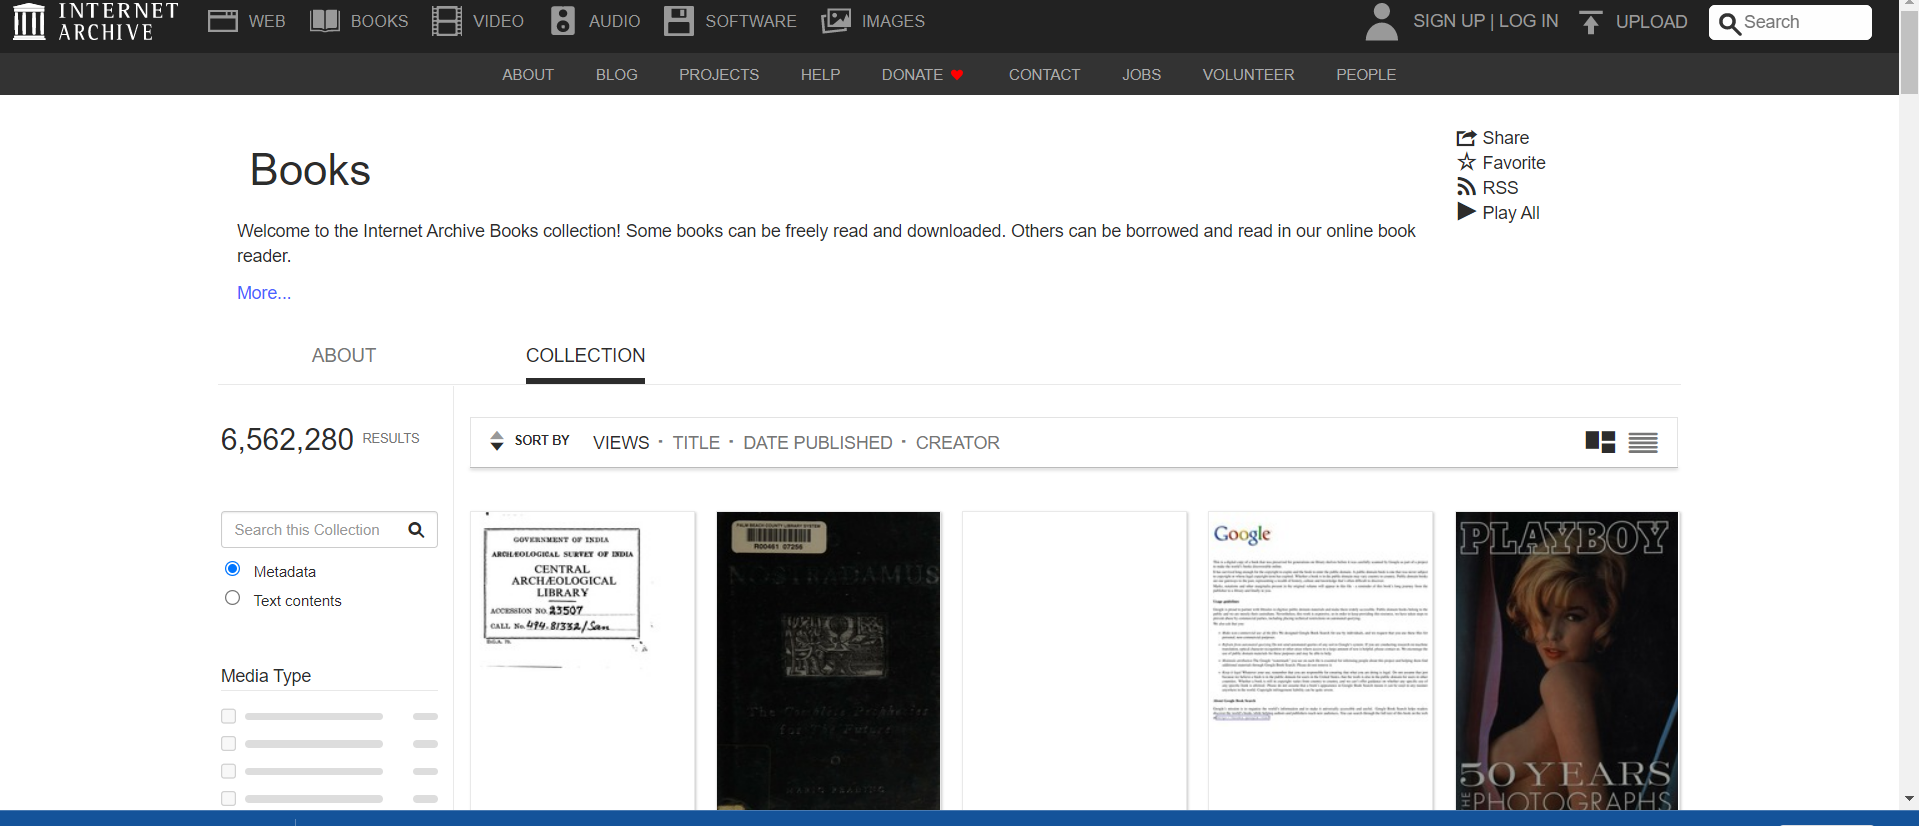1919x826 pixels.
Task: Click the WEB nav label
Action: click(x=267, y=21)
